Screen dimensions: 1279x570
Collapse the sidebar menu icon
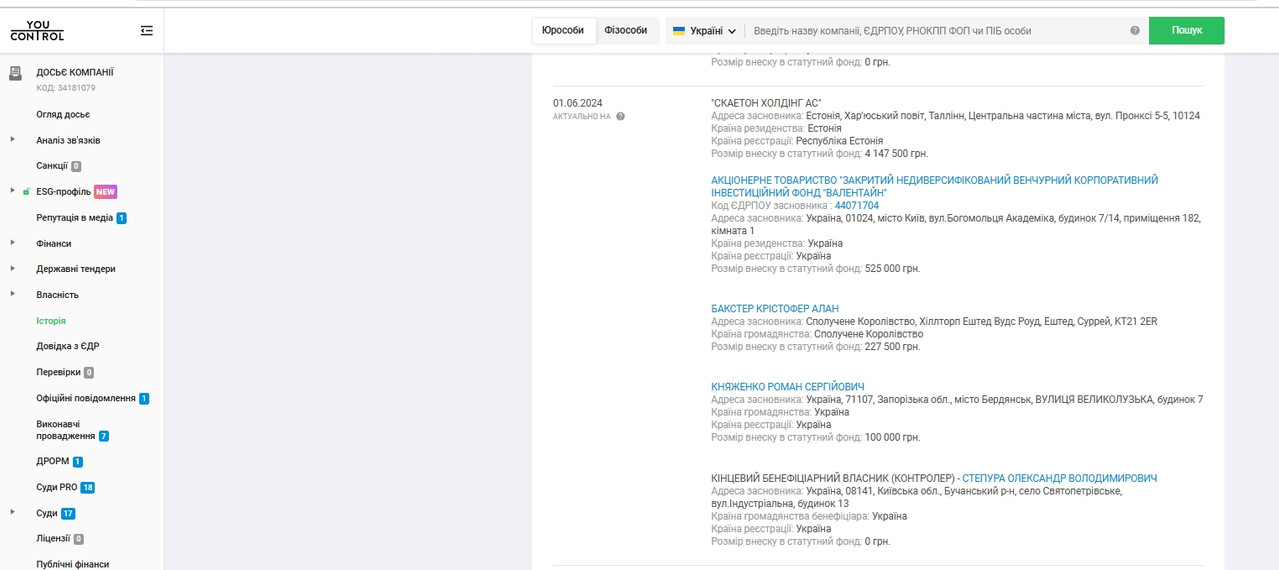(x=147, y=31)
